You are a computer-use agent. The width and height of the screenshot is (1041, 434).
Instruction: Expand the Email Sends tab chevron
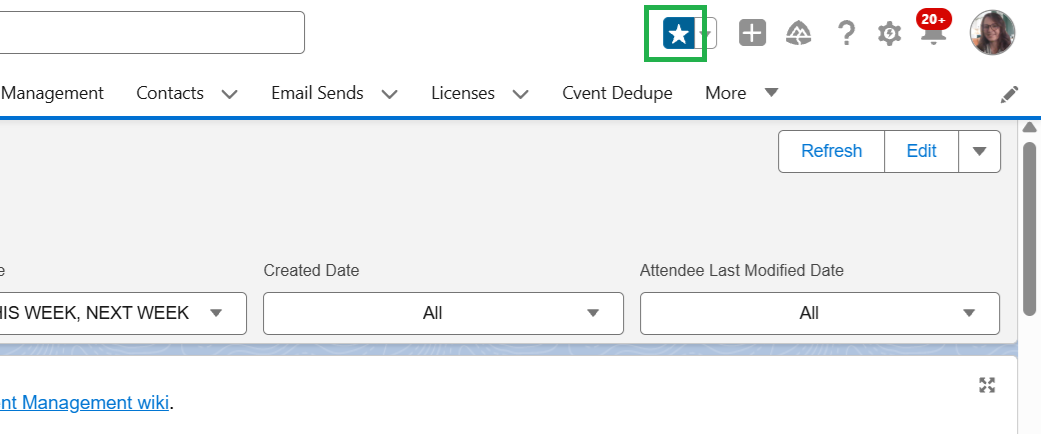390,94
